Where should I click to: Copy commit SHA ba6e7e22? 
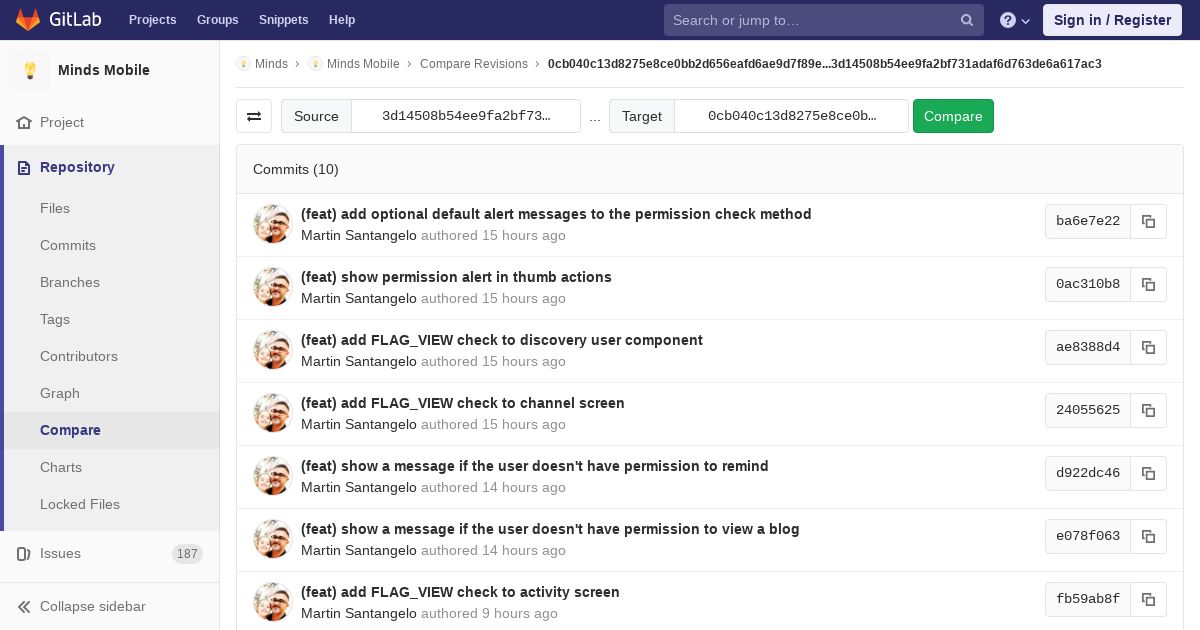click(1148, 221)
